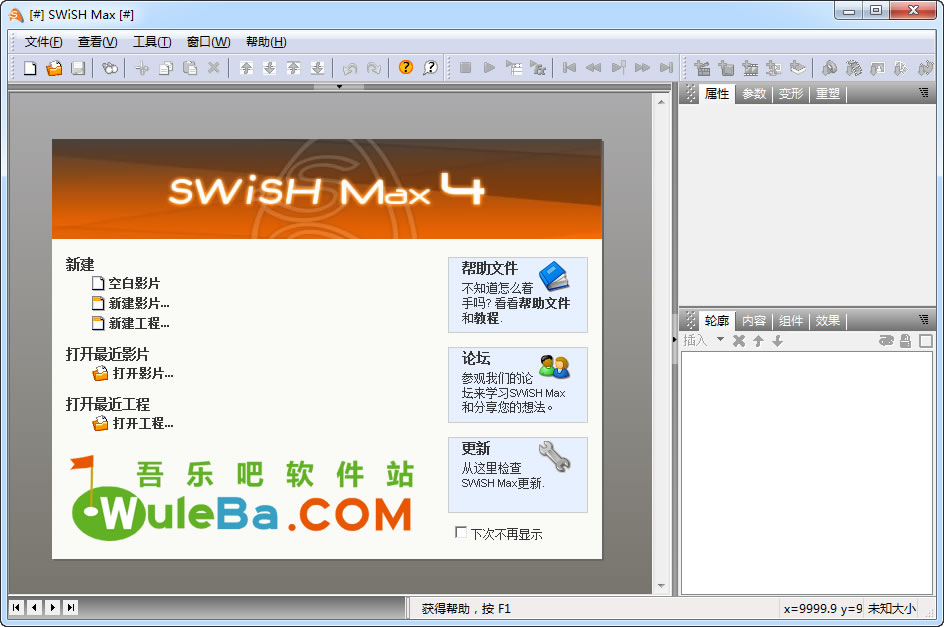This screenshot has width=944, height=627.
Task: Click the Bring to Front icon
Action: (293, 68)
